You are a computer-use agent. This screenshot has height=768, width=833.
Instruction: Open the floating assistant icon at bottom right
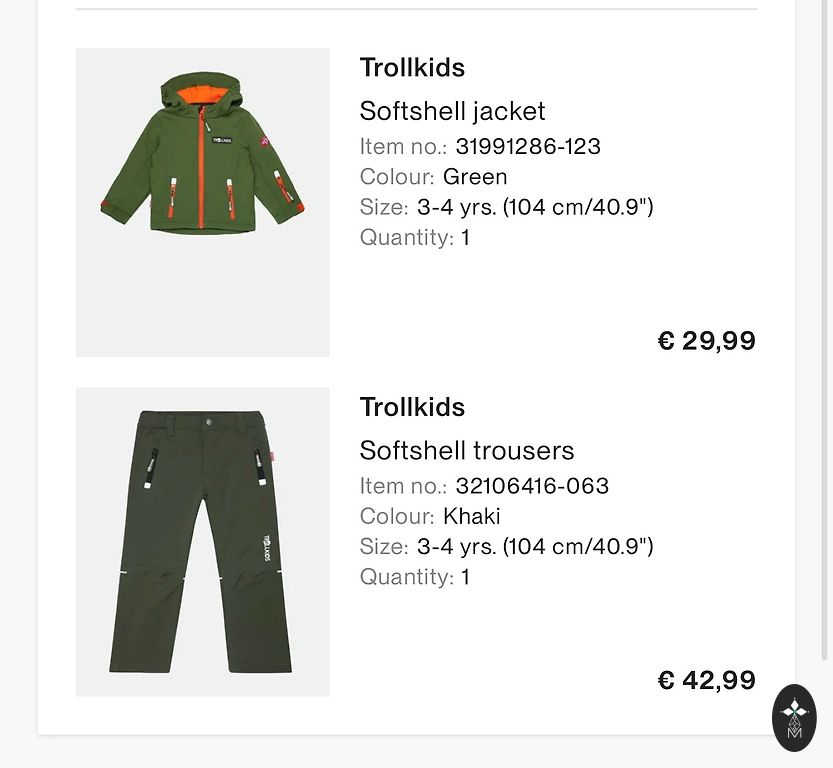(795, 717)
